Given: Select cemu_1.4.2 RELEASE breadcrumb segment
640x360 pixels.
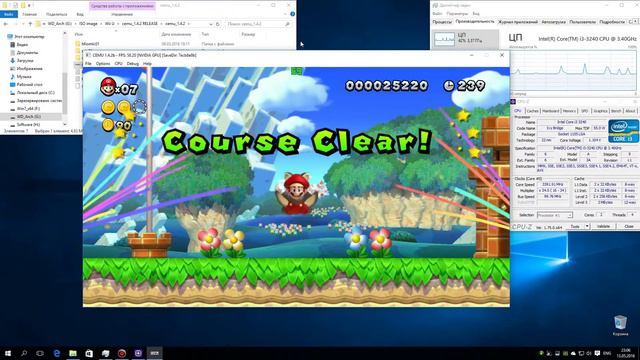Looking at the screenshot, I should [x=140, y=24].
